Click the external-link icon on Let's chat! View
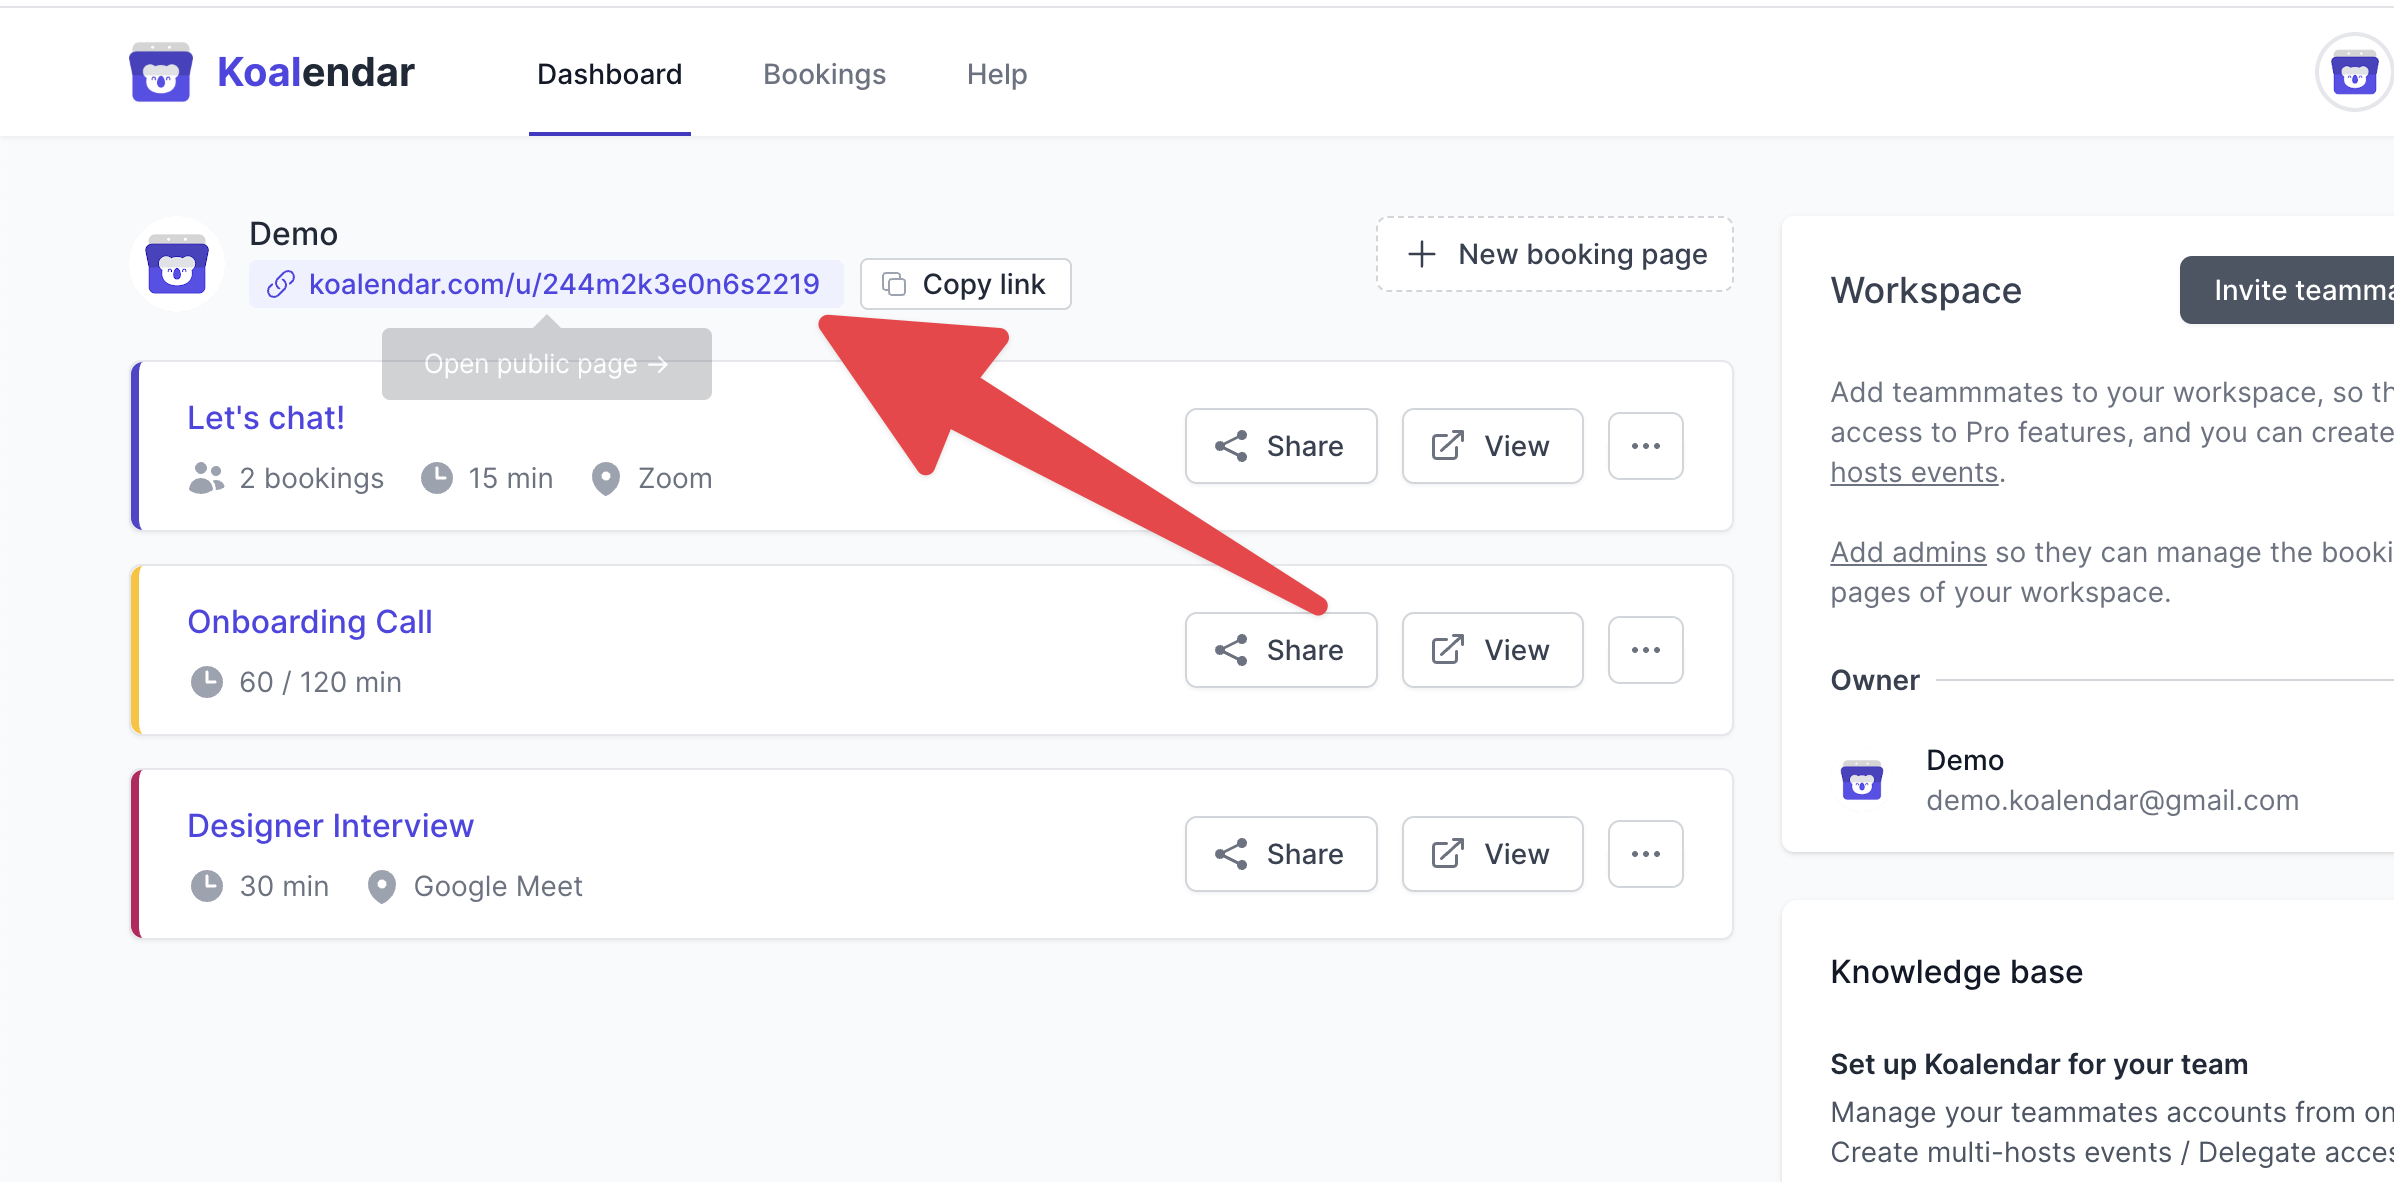 click(1447, 446)
